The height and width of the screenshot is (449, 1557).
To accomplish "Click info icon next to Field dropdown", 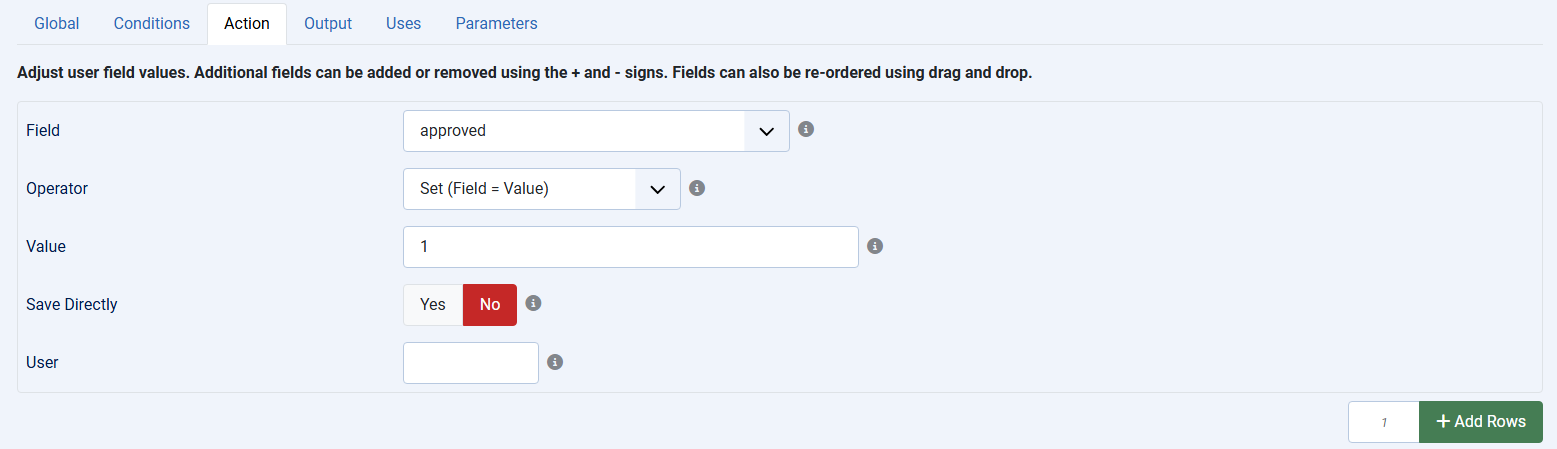I will [x=806, y=129].
